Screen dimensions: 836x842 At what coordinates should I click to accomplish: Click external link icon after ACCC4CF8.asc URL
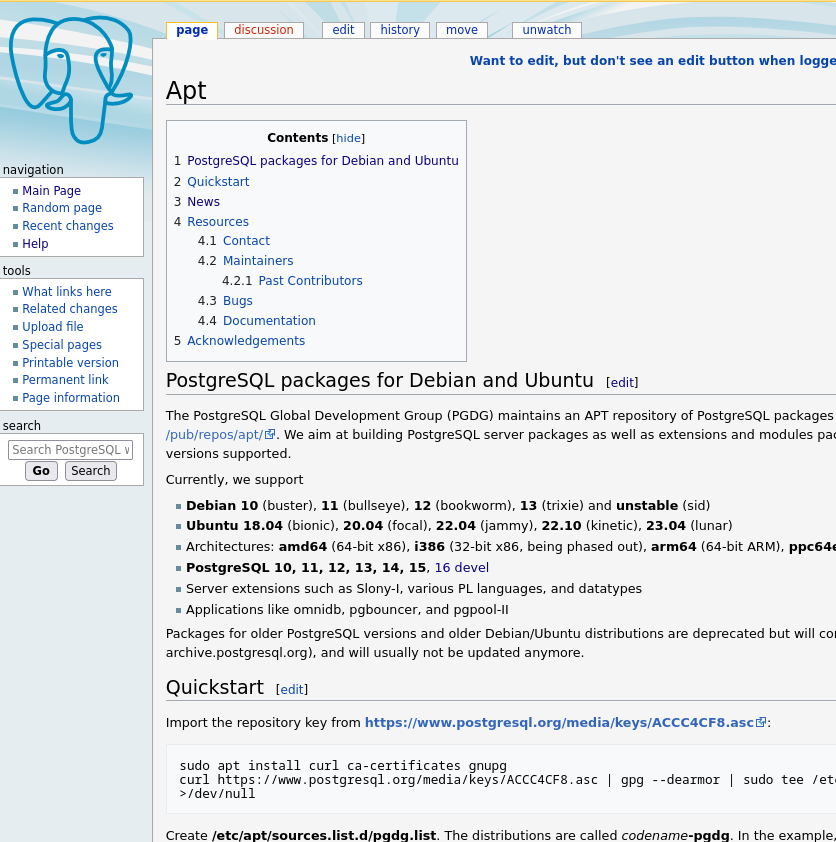[x=761, y=722]
